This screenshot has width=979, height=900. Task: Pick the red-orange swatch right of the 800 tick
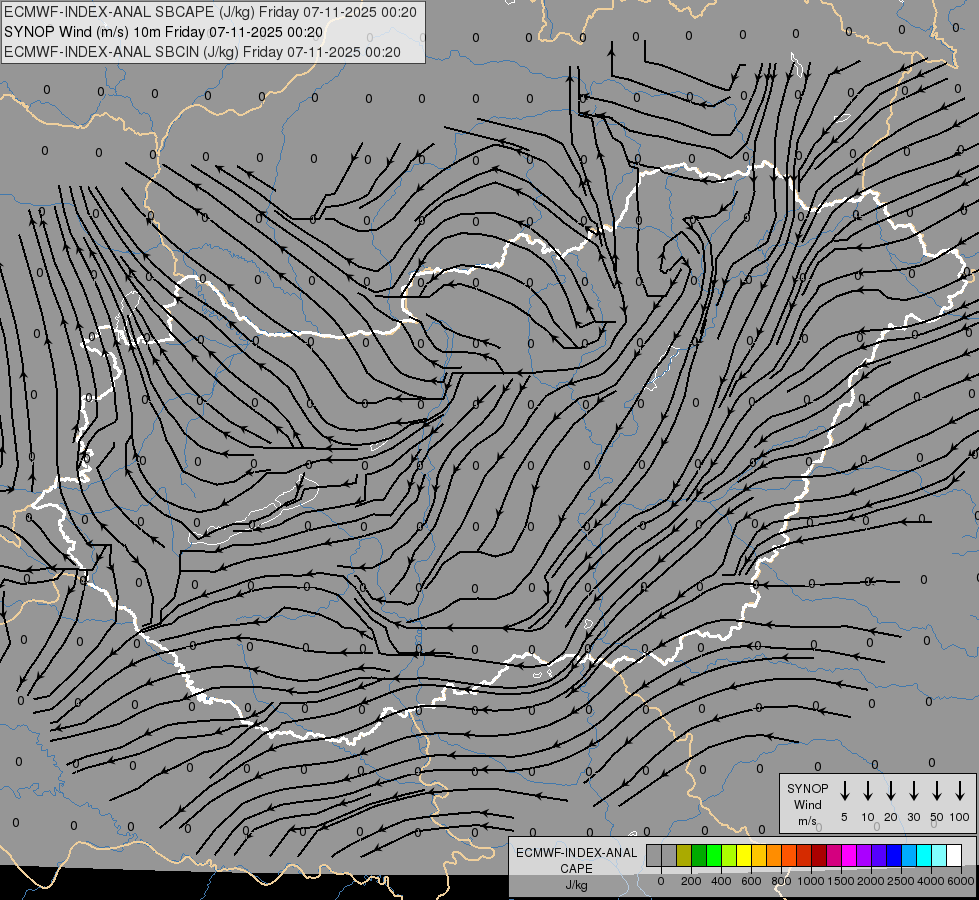click(789, 856)
